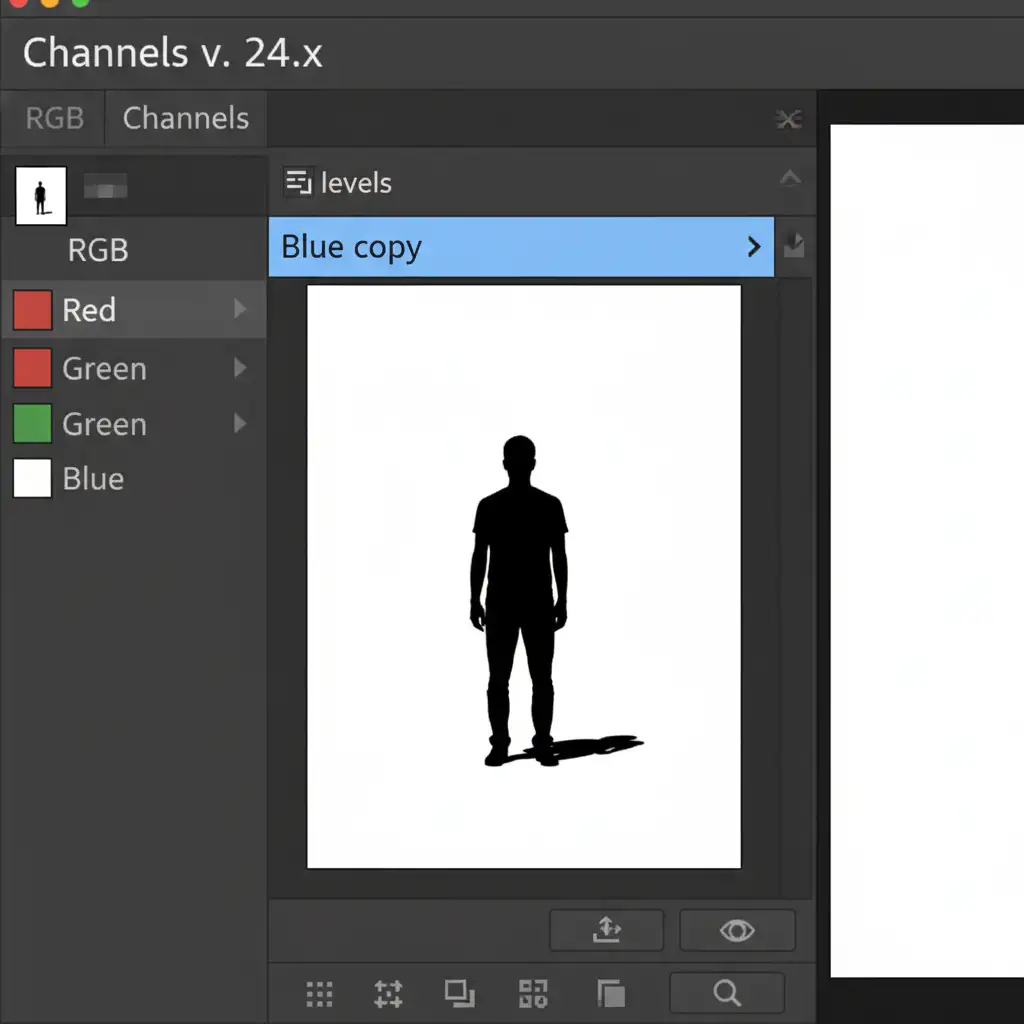Click the QR-style grid icon in bottom toolbar

tap(533, 993)
